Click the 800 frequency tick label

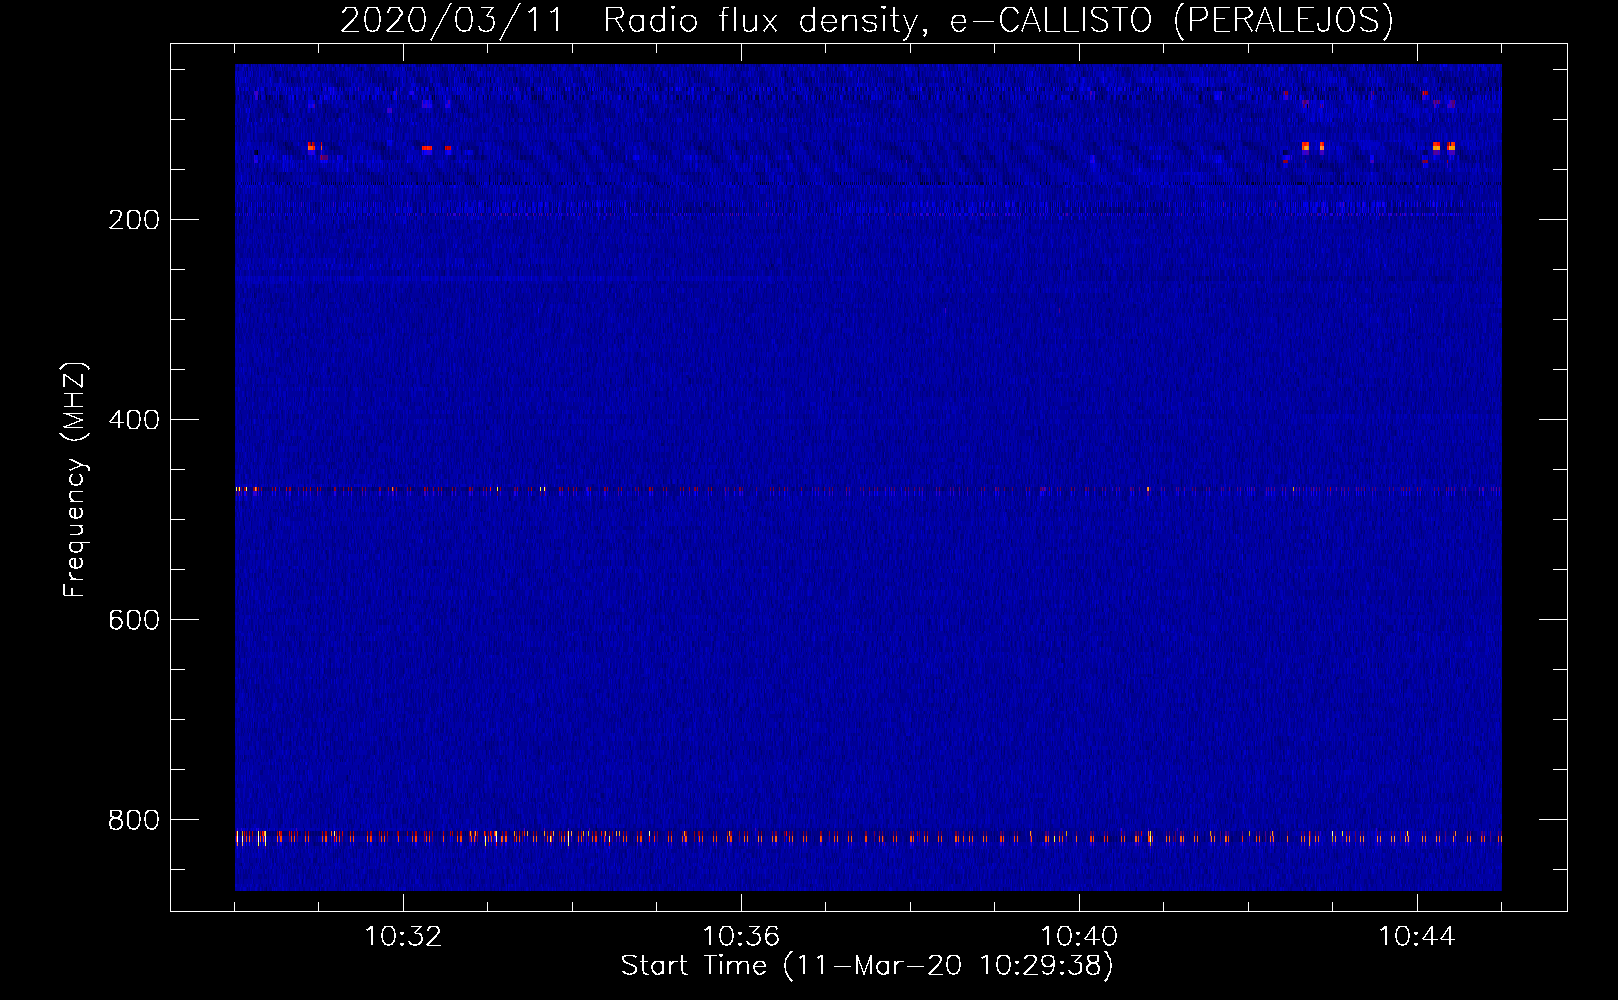tap(134, 820)
